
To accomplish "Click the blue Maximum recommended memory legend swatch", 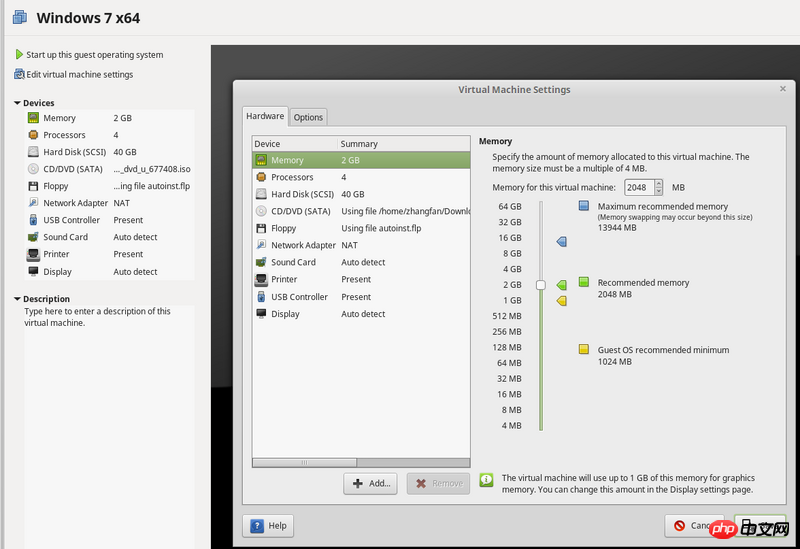I will click(584, 206).
